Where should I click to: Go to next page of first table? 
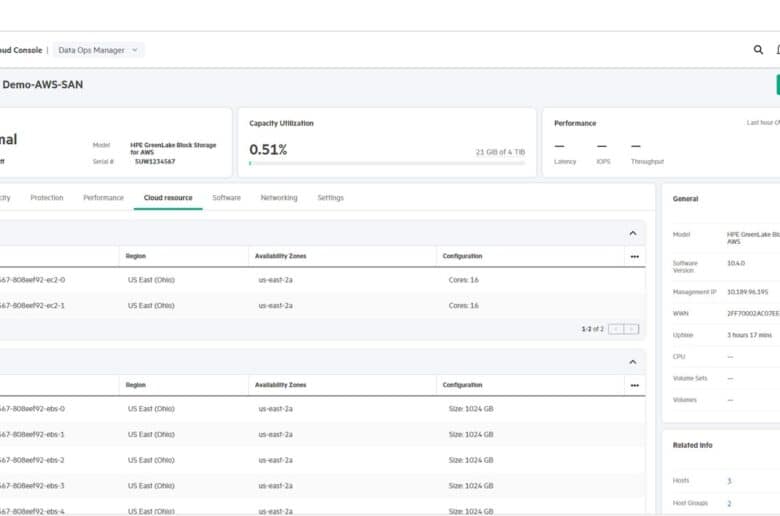[631, 329]
